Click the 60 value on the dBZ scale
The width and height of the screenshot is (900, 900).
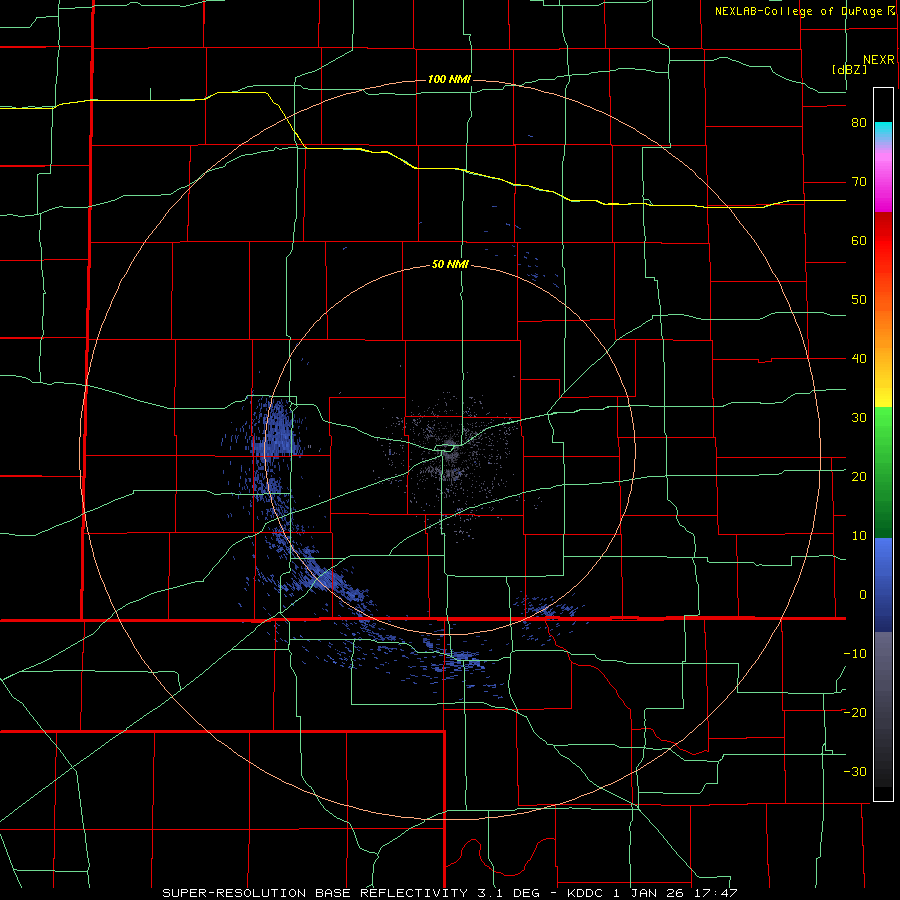point(858,241)
